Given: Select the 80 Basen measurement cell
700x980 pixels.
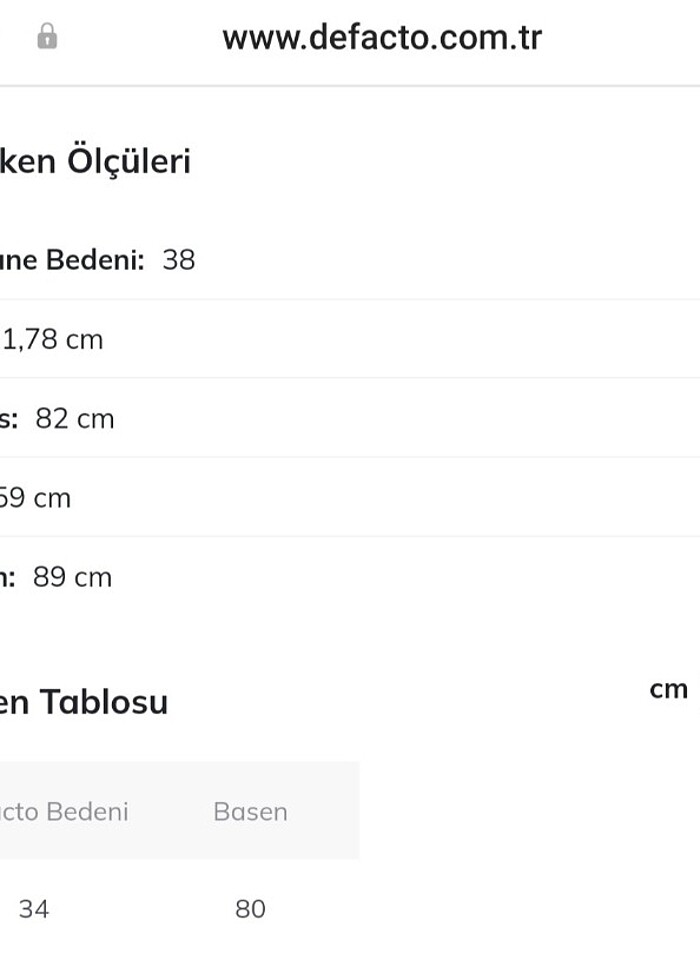Looking at the screenshot, I should (251, 910).
